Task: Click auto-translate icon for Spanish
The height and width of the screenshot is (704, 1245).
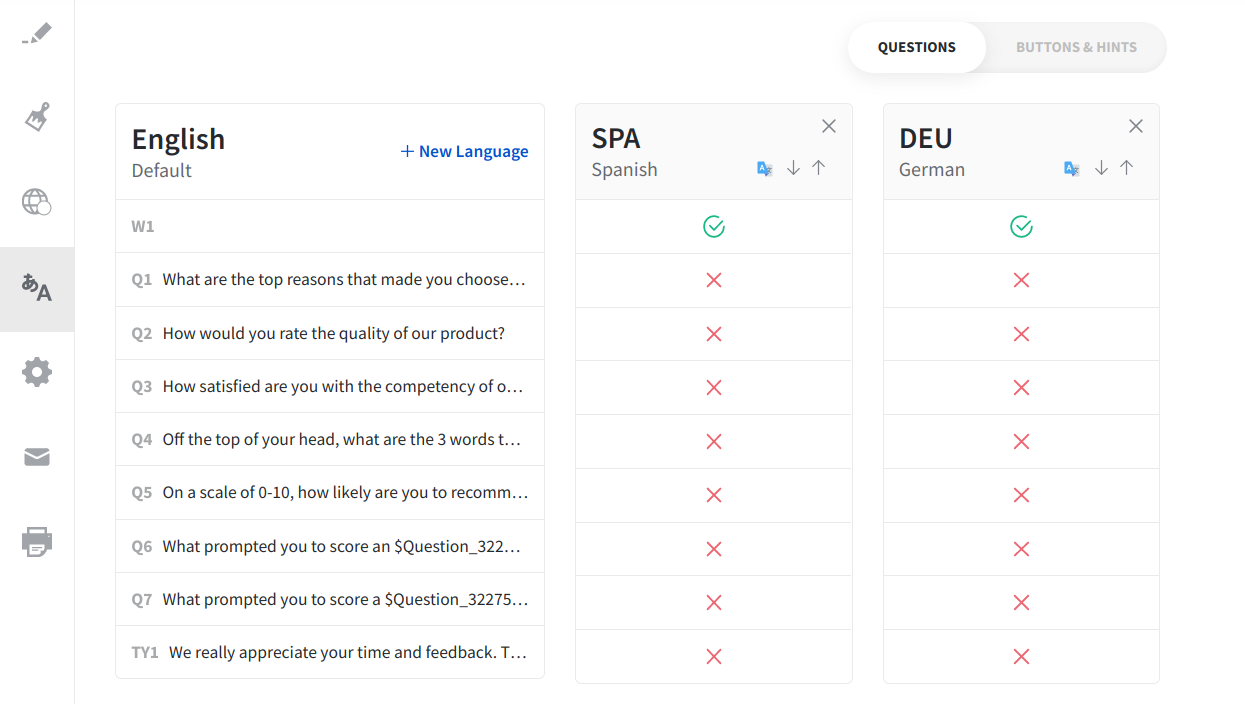Action: [765, 169]
